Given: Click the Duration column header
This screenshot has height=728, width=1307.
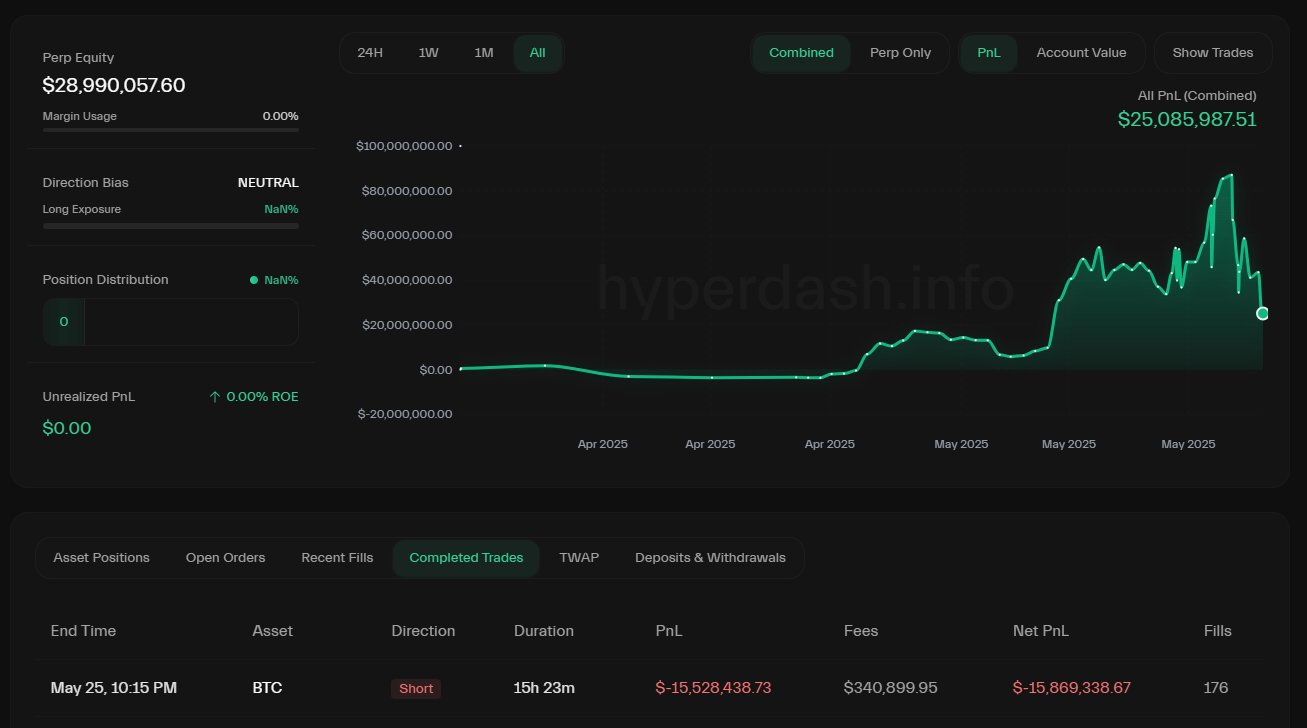Looking at the screenshot, I should coord(544,631).
